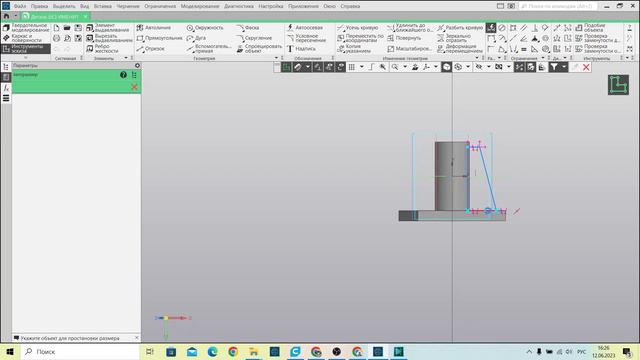Open Windows Start button
The image size is (640, 360).
coord(10,351)
